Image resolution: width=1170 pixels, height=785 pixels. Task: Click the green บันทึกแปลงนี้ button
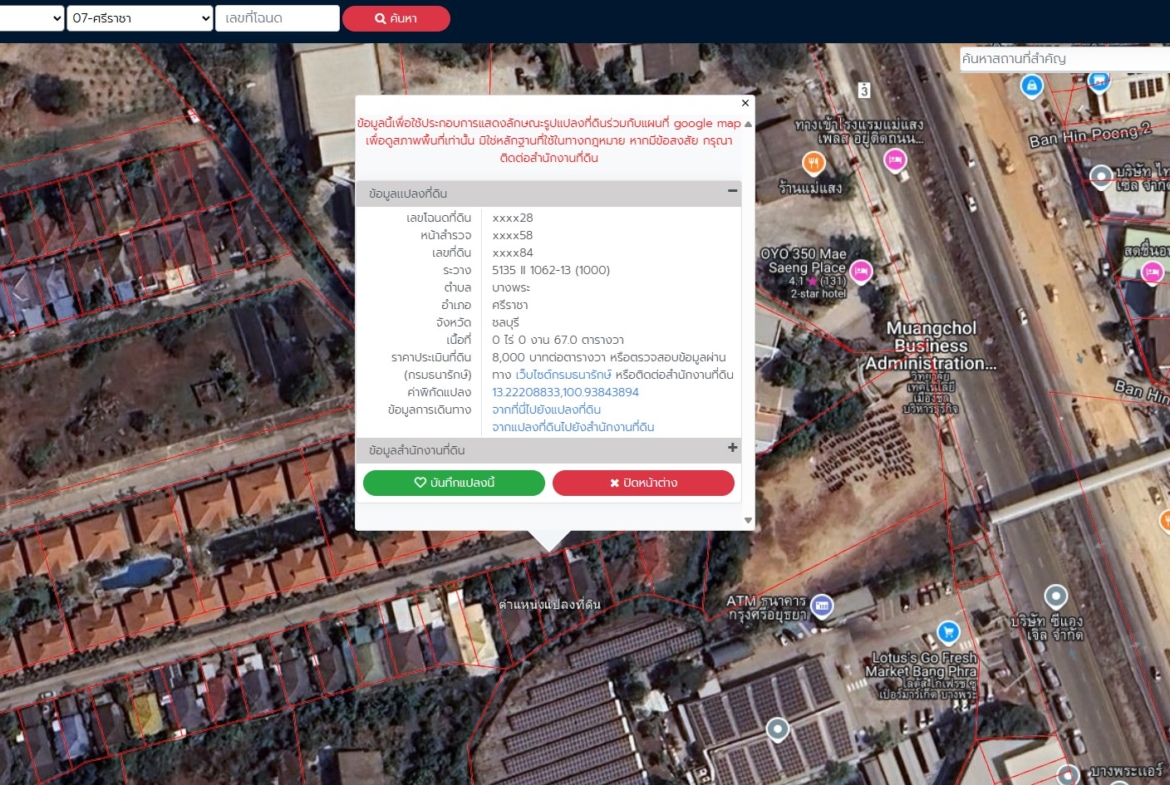(454, 483)
